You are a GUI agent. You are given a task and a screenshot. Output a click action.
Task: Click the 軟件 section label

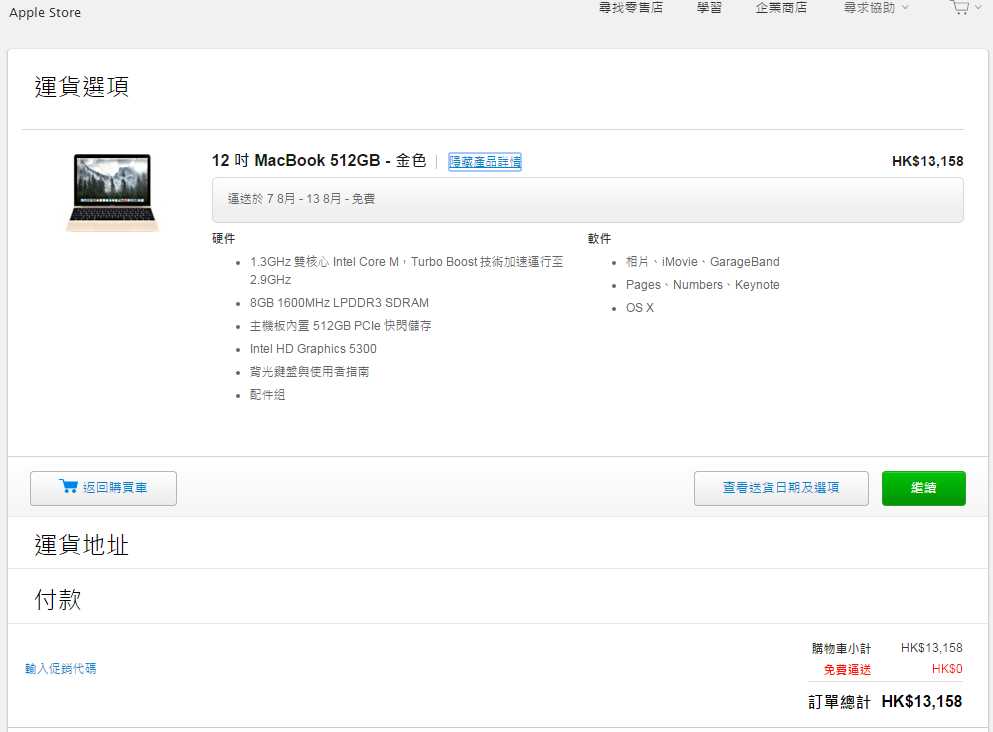pyautogui.click(x=599, y=239)
